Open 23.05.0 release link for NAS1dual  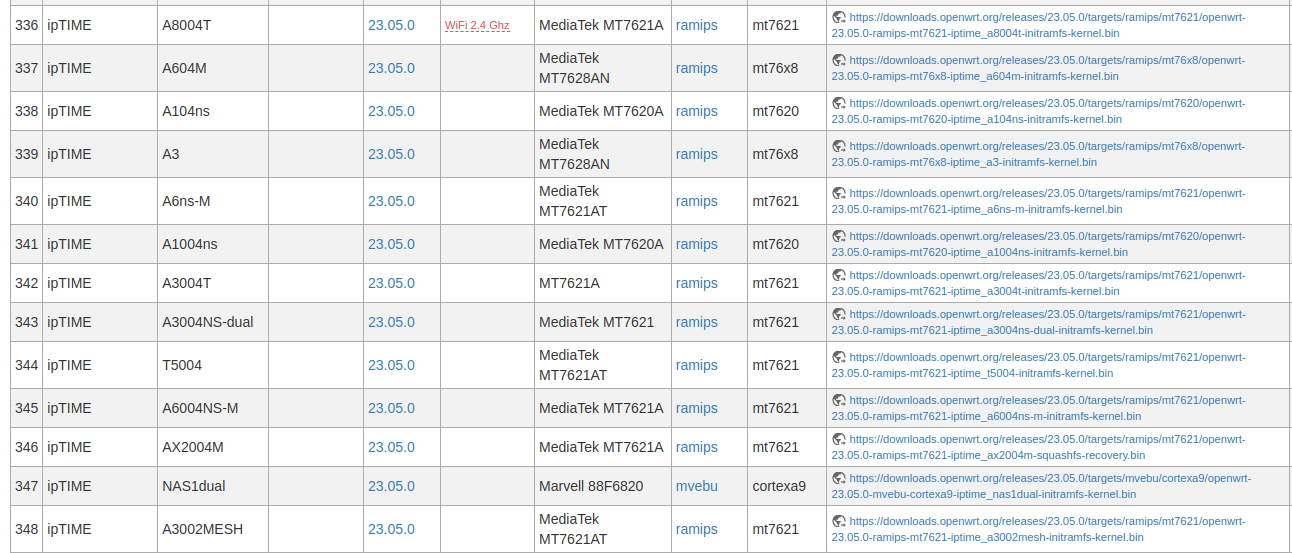coord(391,486)
